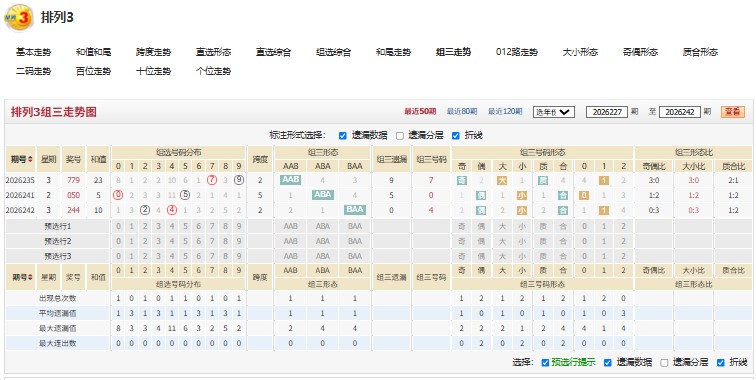756x380 pixels.
Task: Click the highlighted BAA badge in row 2026242
Action: click(x=355, y=210)
